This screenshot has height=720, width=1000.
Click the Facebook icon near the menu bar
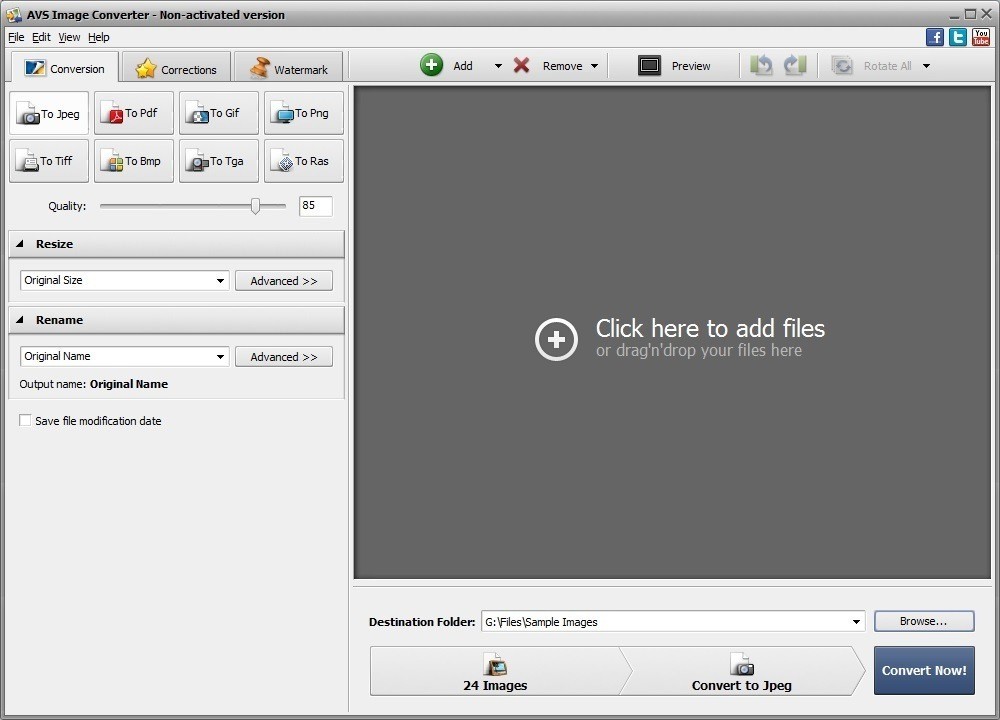coord(934,36)
